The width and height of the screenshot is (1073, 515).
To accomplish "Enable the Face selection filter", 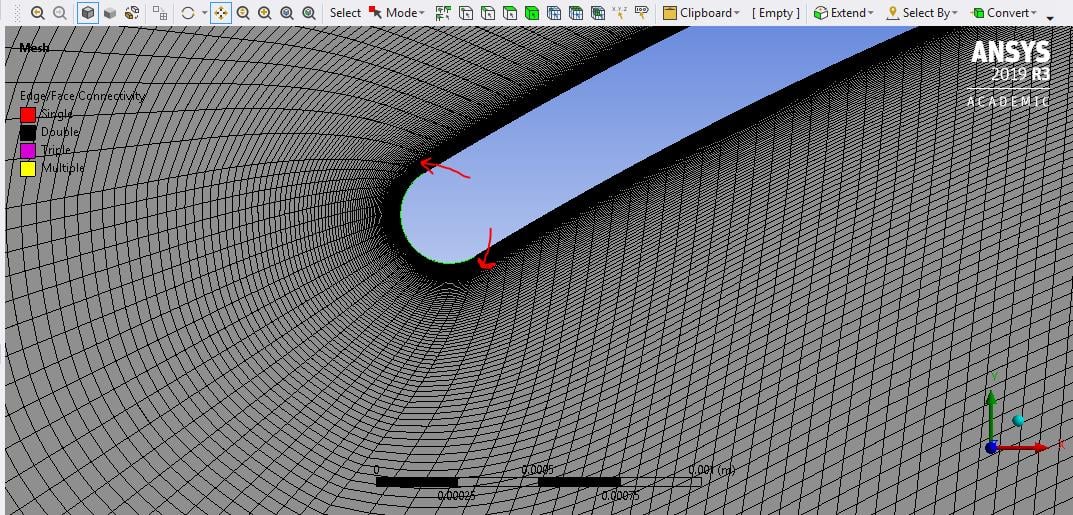I will click(x=510, y=12).
